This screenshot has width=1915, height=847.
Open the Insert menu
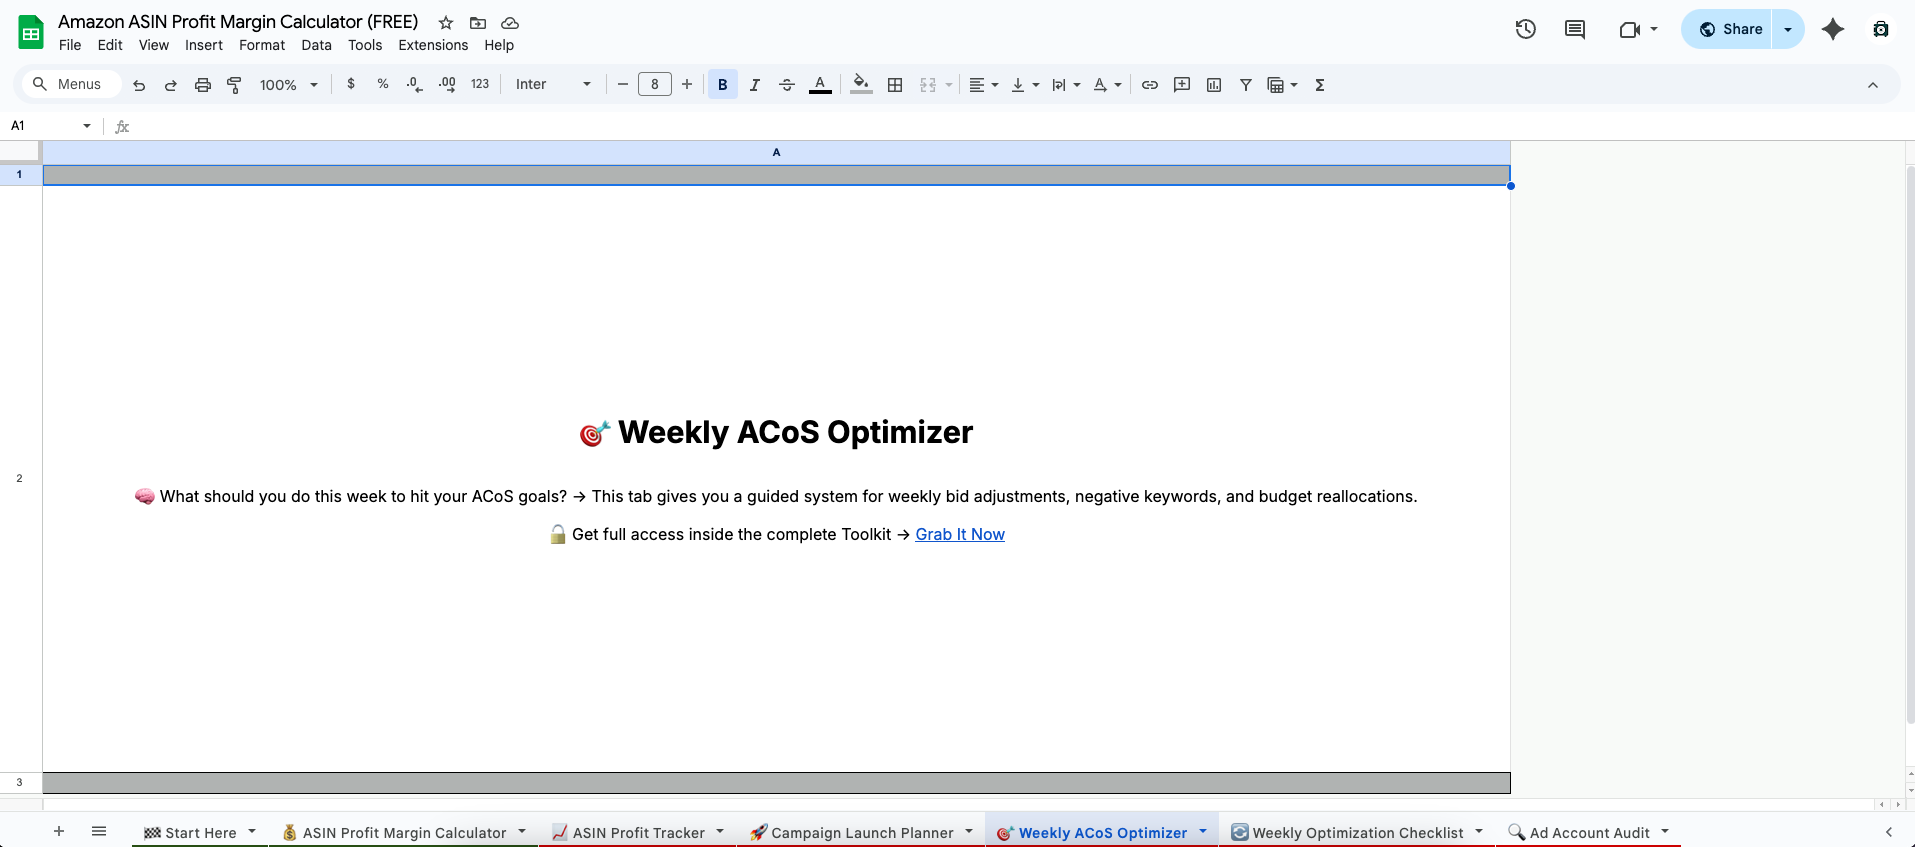(x=204, y=45)
